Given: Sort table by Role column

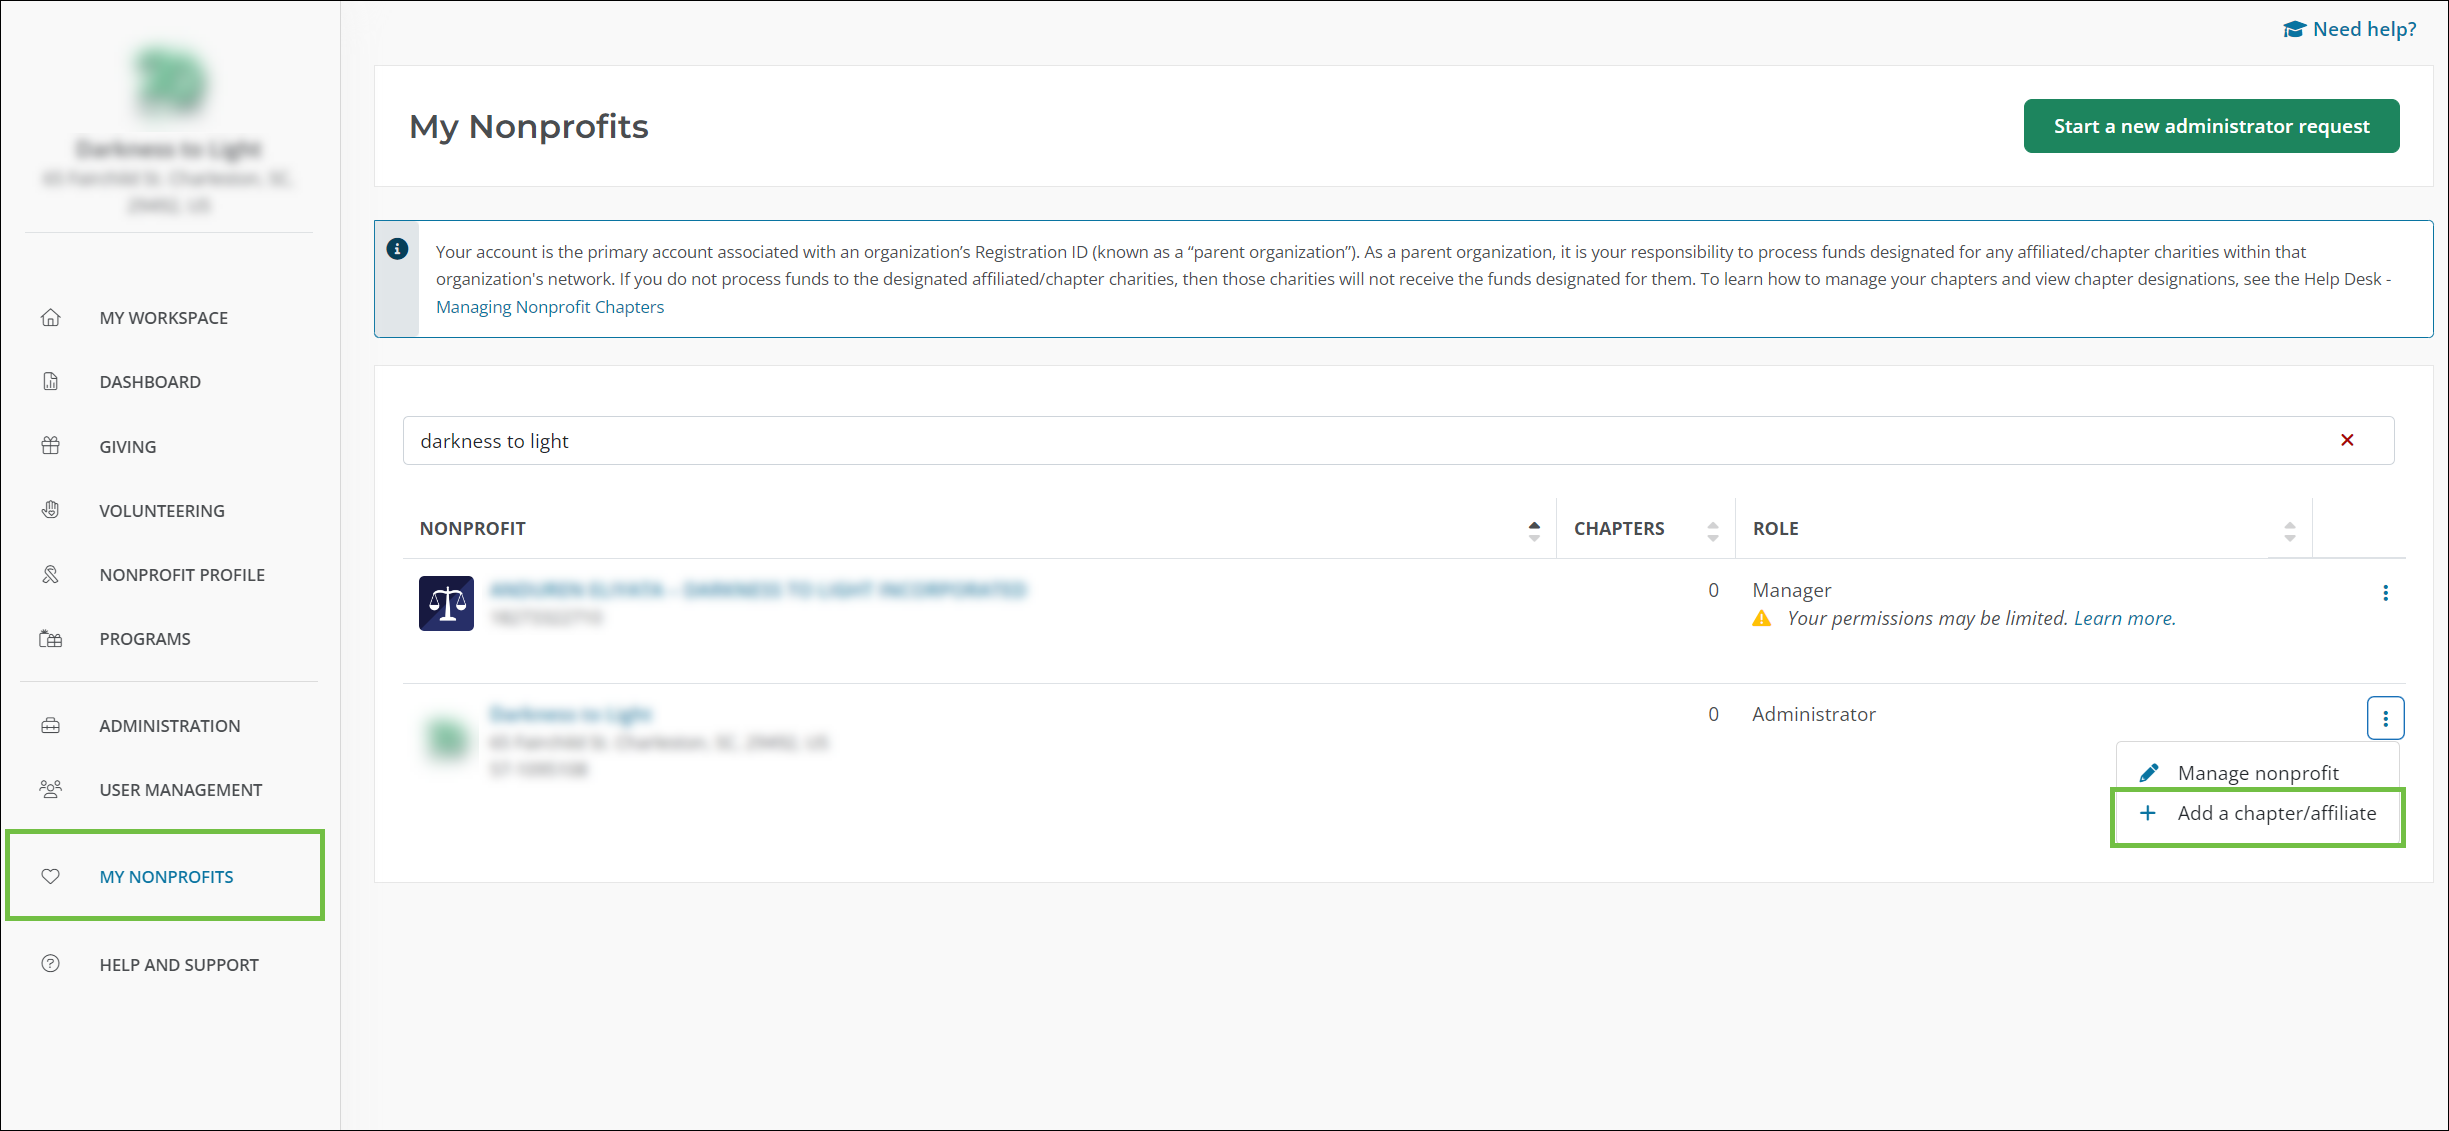Looking at the screenshot, I should (x=2289, y=530).
